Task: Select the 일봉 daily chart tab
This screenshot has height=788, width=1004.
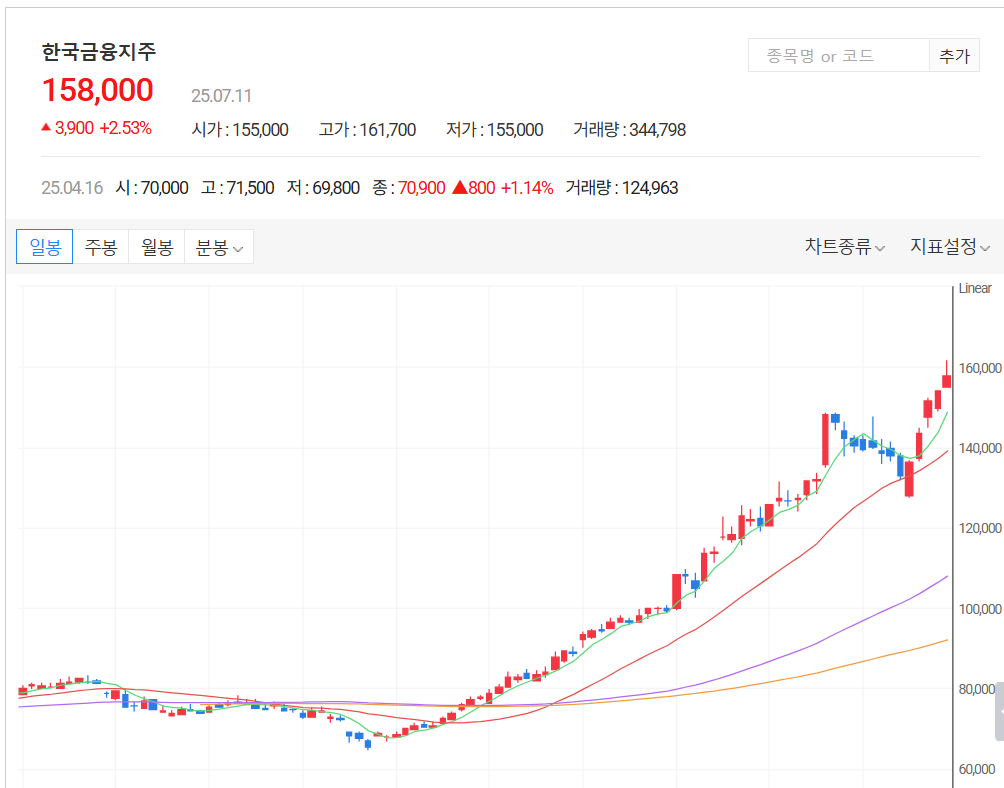Action: point(44,246)
